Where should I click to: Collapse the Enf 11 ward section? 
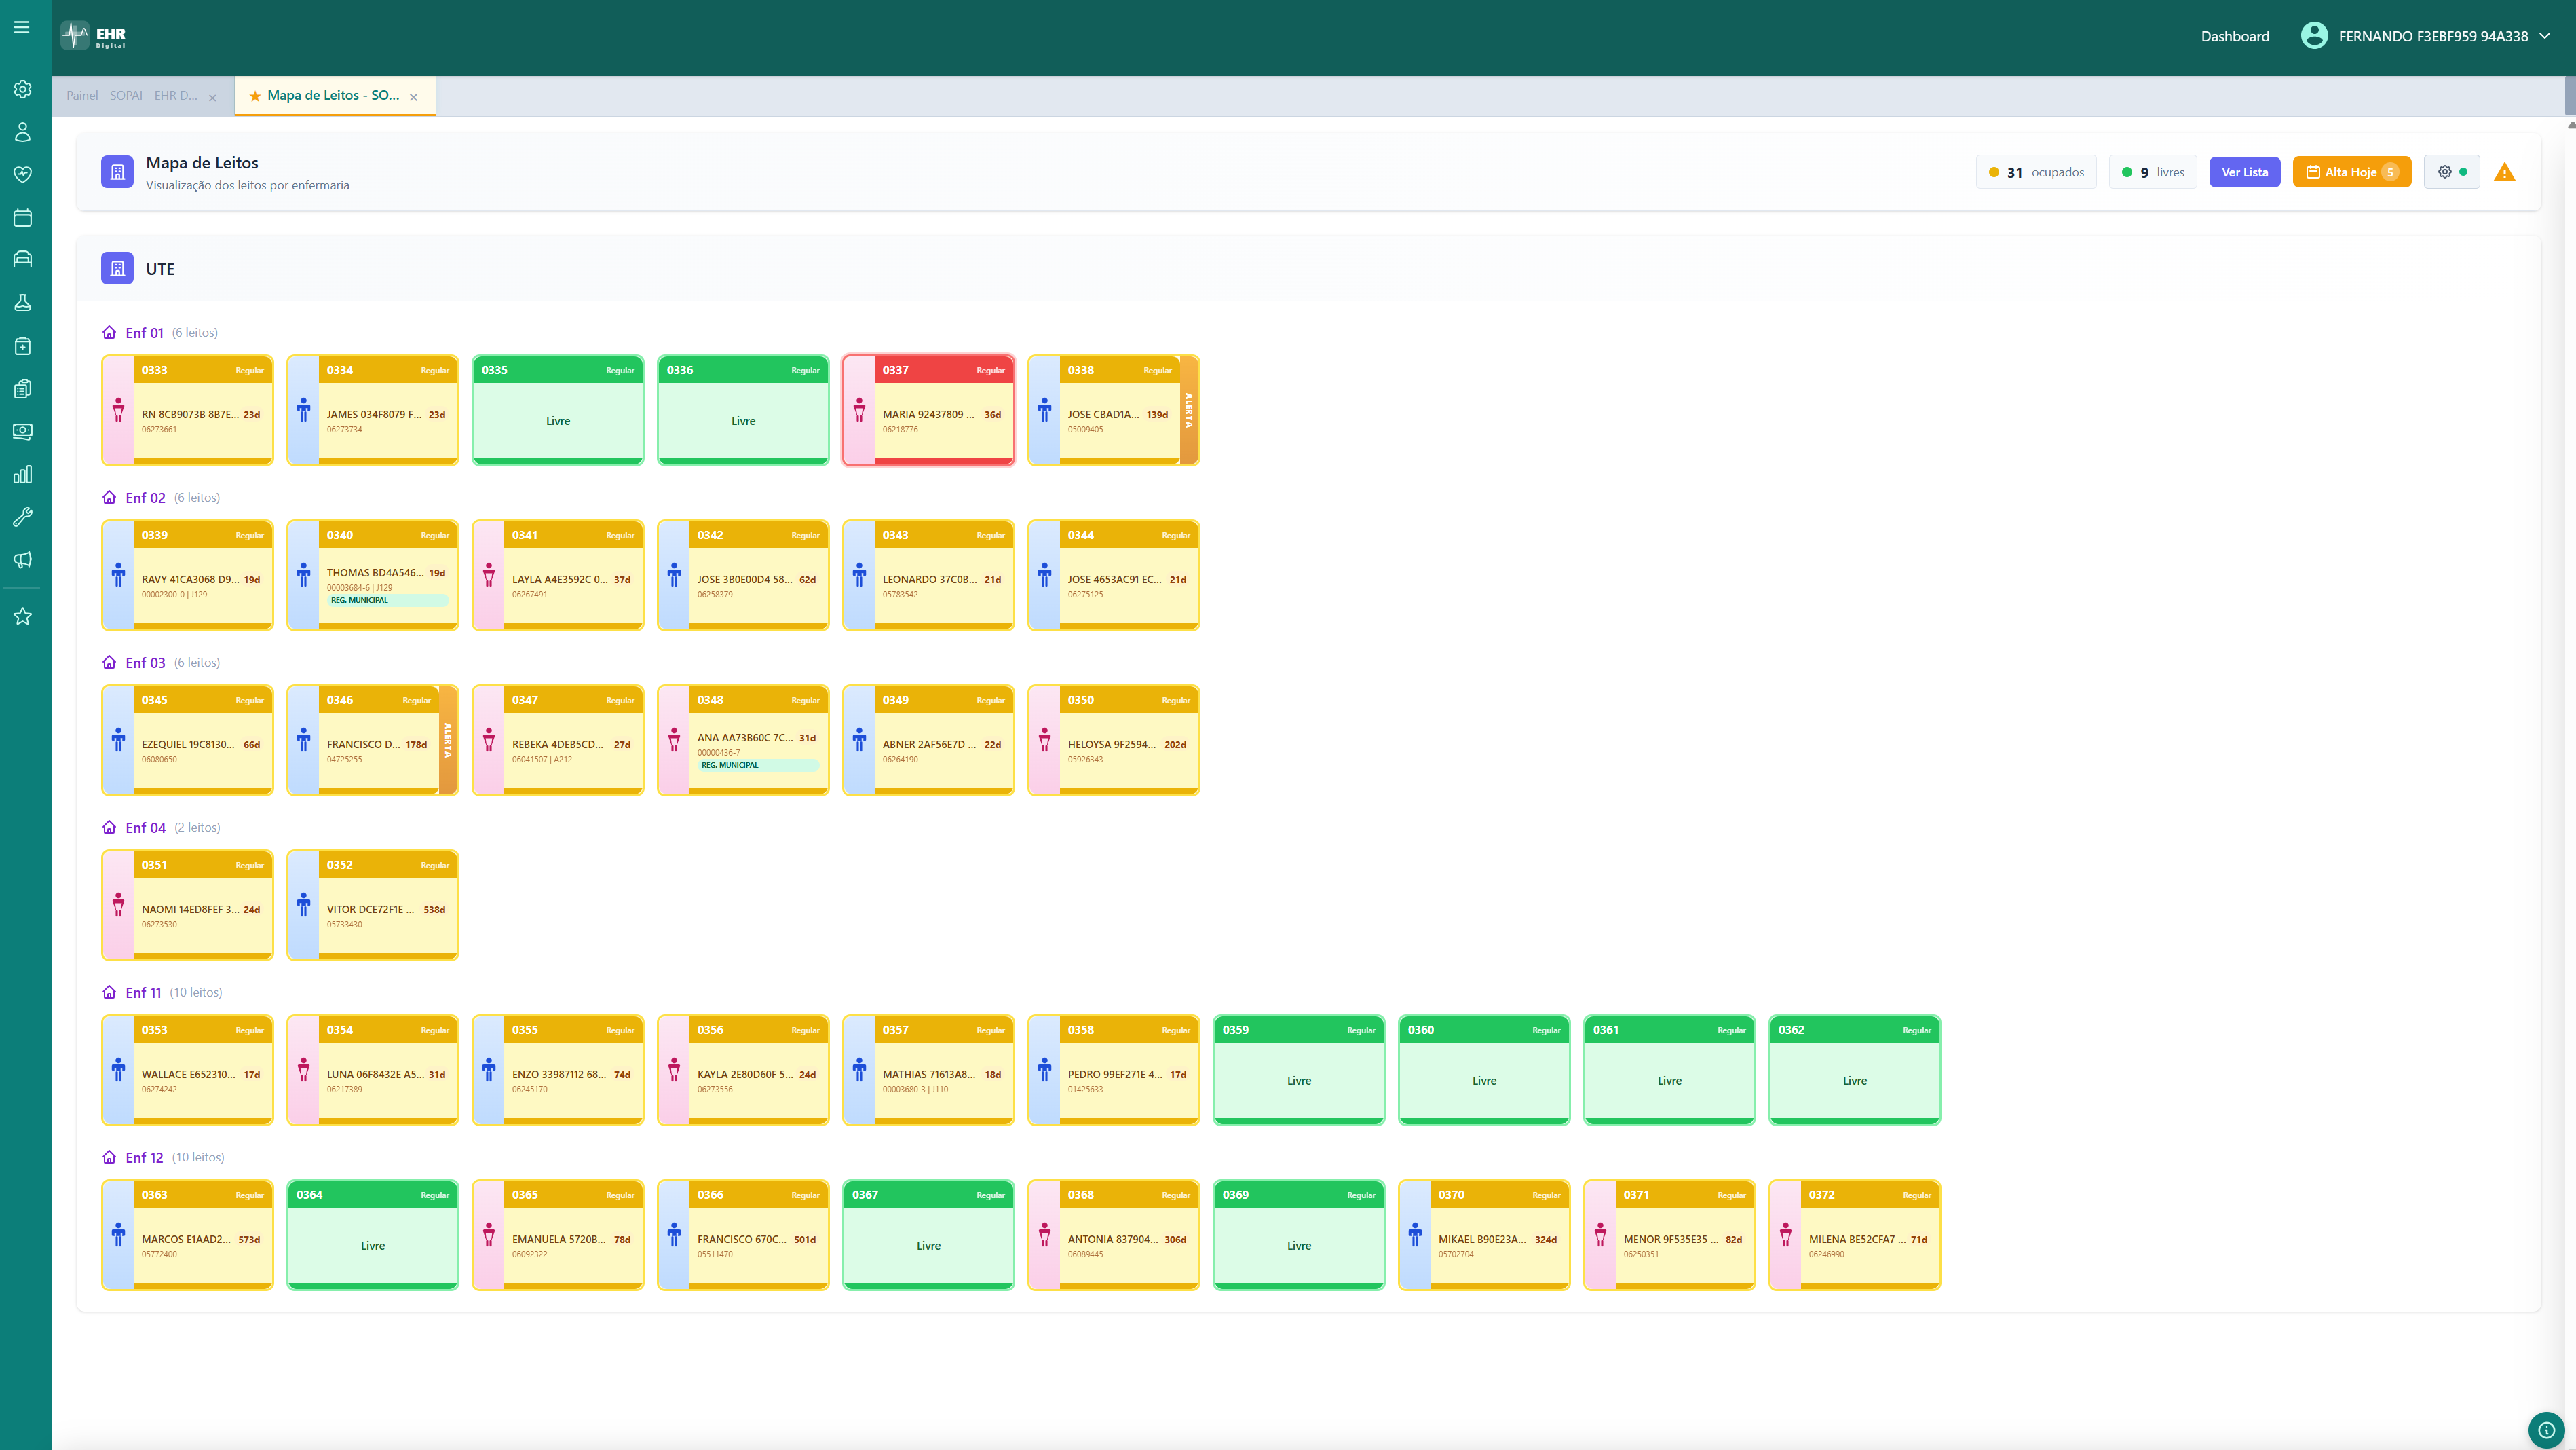(143, 993)
